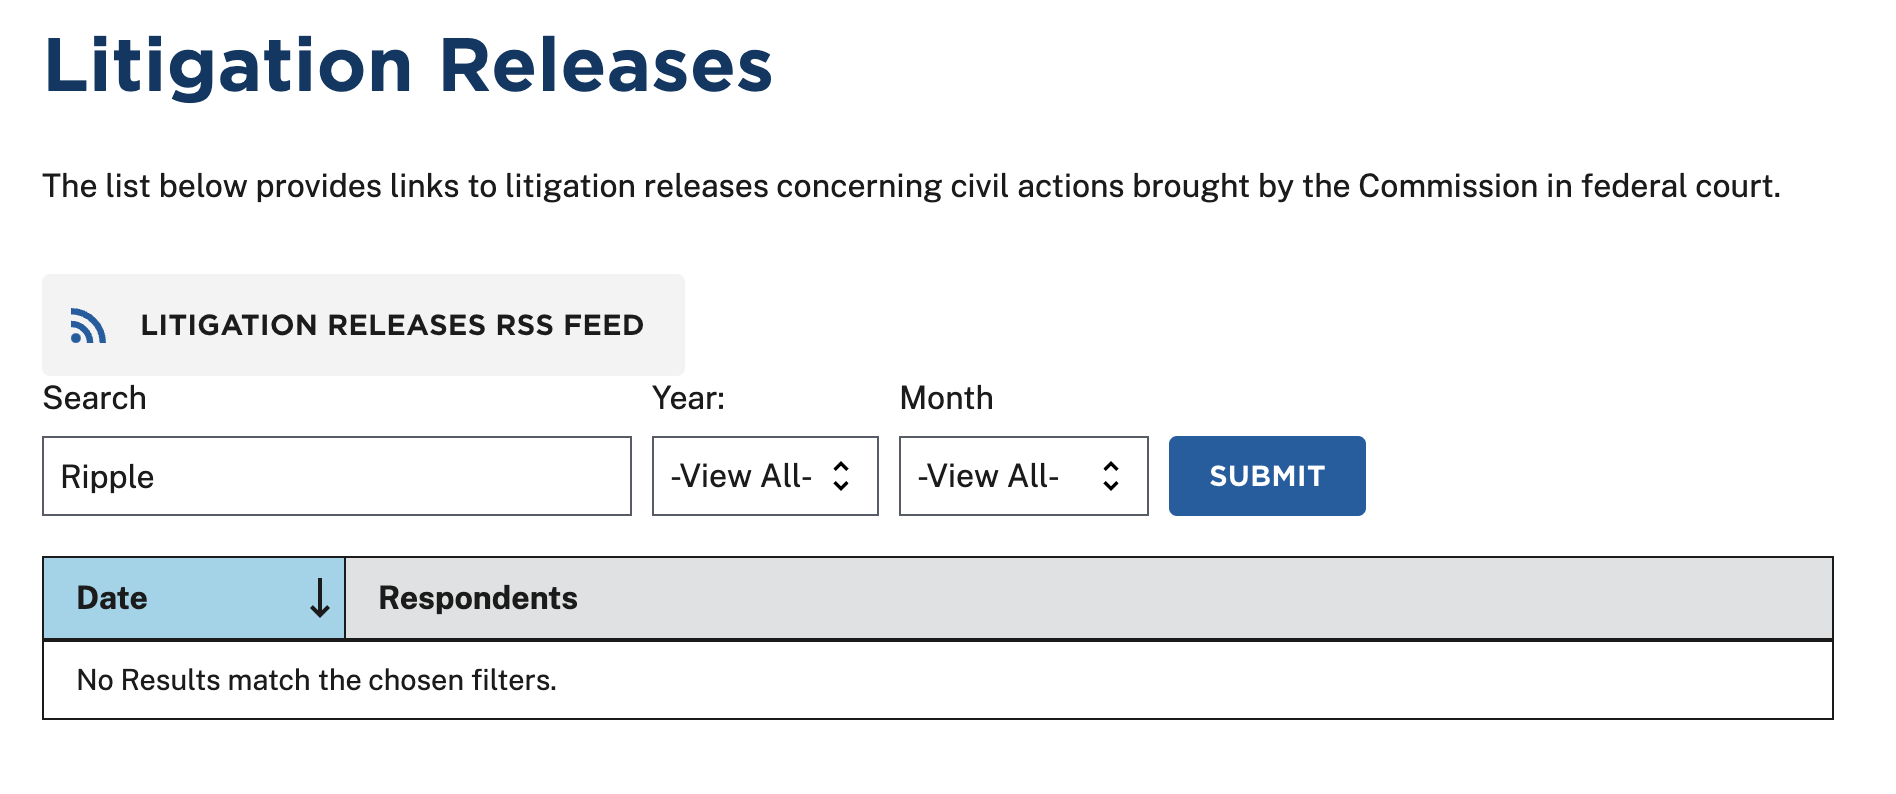The width and height of the screenshot is (1896, 794).
Task: Click the word Ripple in search box
Action: pos(107,477)
